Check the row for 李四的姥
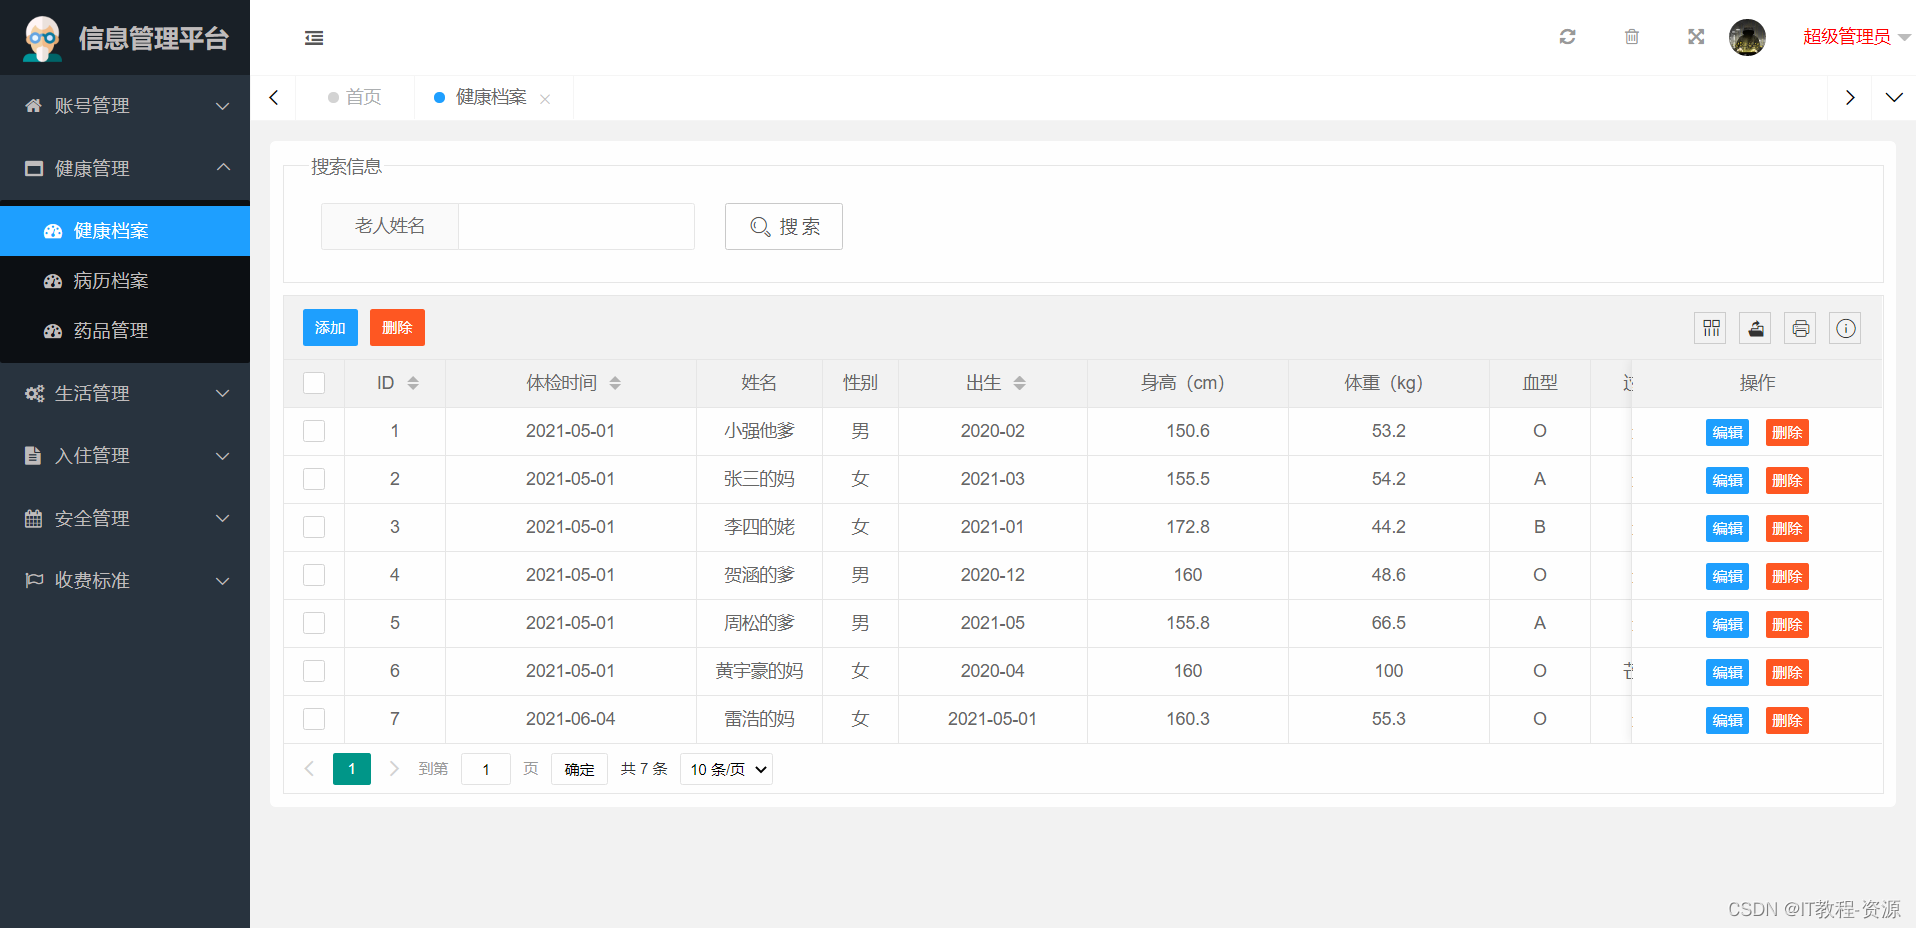This screenshot has height=928, width=1916. 314,527
